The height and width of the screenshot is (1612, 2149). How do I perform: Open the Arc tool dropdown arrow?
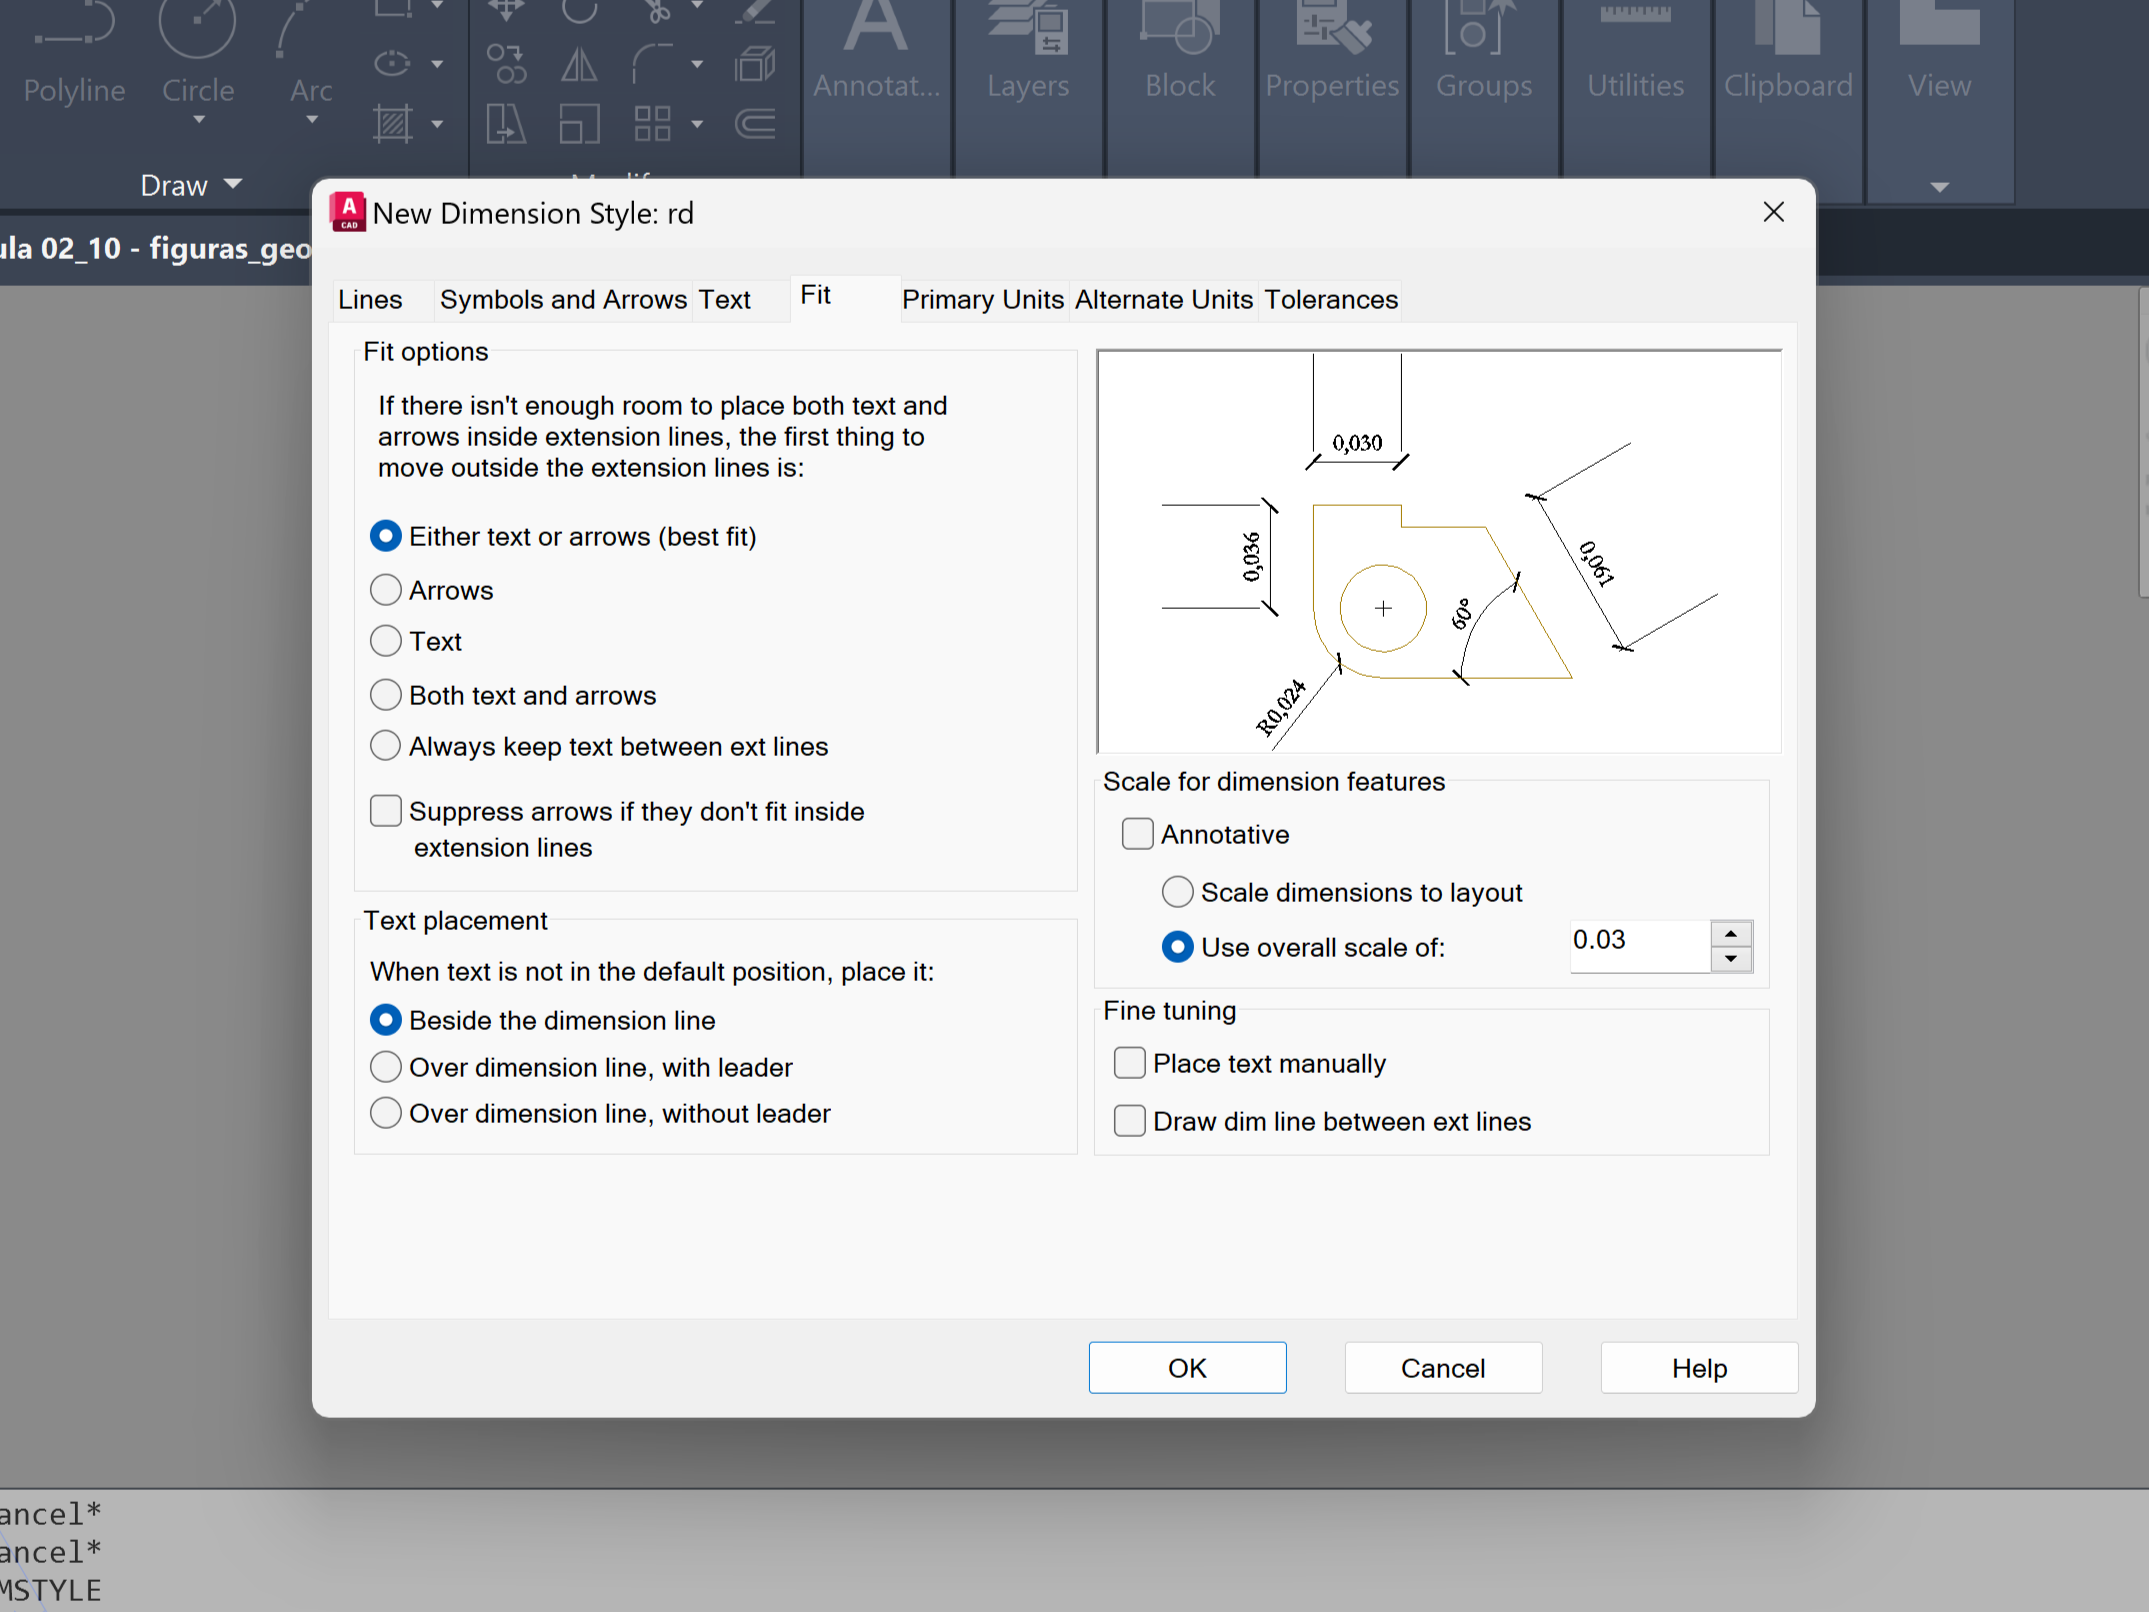tap(312, 120)
